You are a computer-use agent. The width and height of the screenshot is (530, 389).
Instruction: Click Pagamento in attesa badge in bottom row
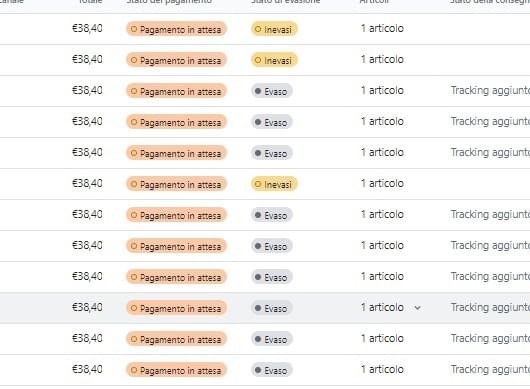[x=176, y=370]
